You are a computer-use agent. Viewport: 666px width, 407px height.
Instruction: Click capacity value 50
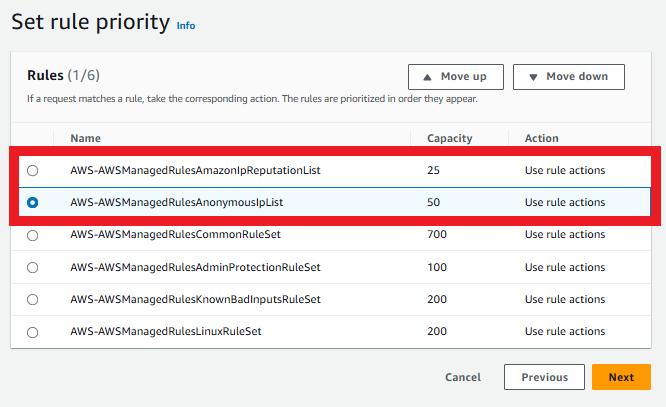(433, 202)
